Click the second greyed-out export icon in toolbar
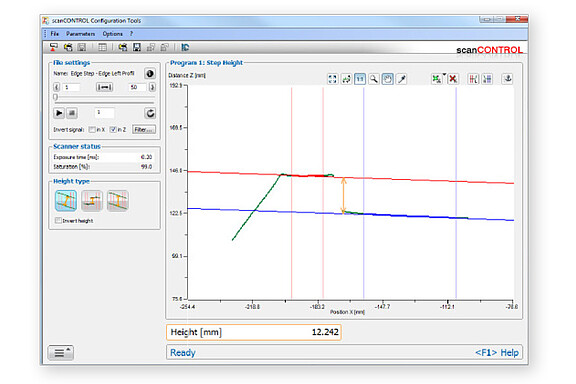Viewport: 576px width, 384px height. [x=164, y=47]
